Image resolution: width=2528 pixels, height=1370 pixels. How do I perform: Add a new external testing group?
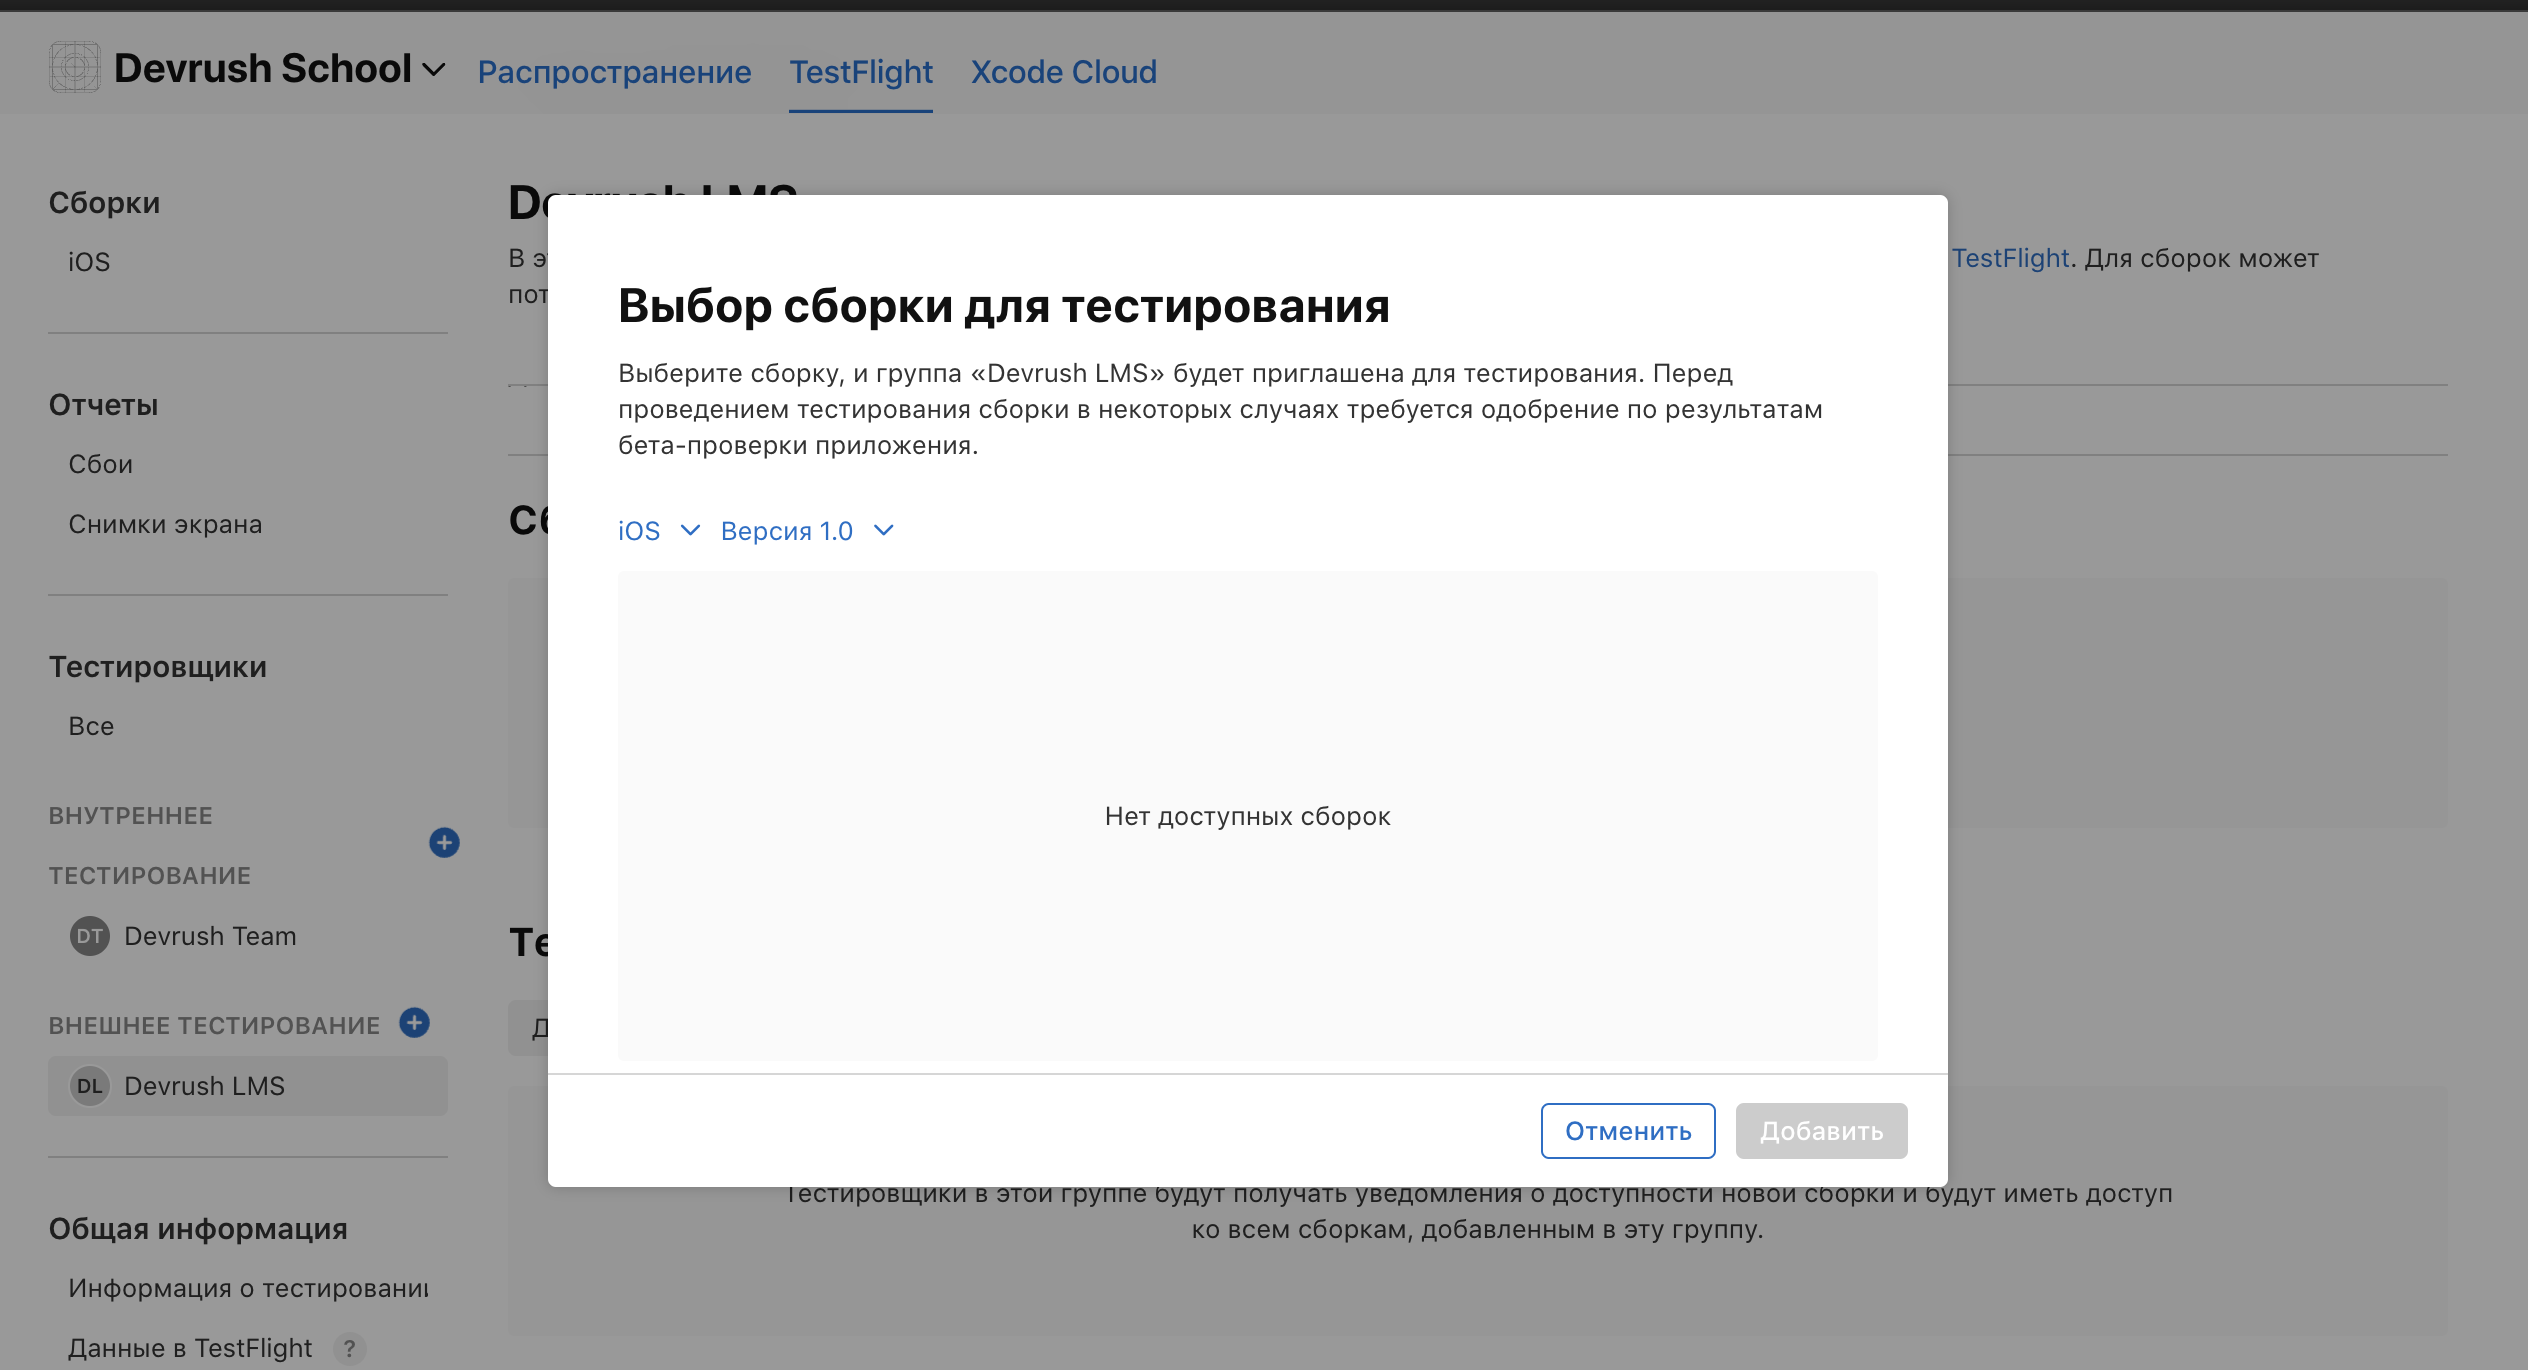click(x=415, y=1023)
